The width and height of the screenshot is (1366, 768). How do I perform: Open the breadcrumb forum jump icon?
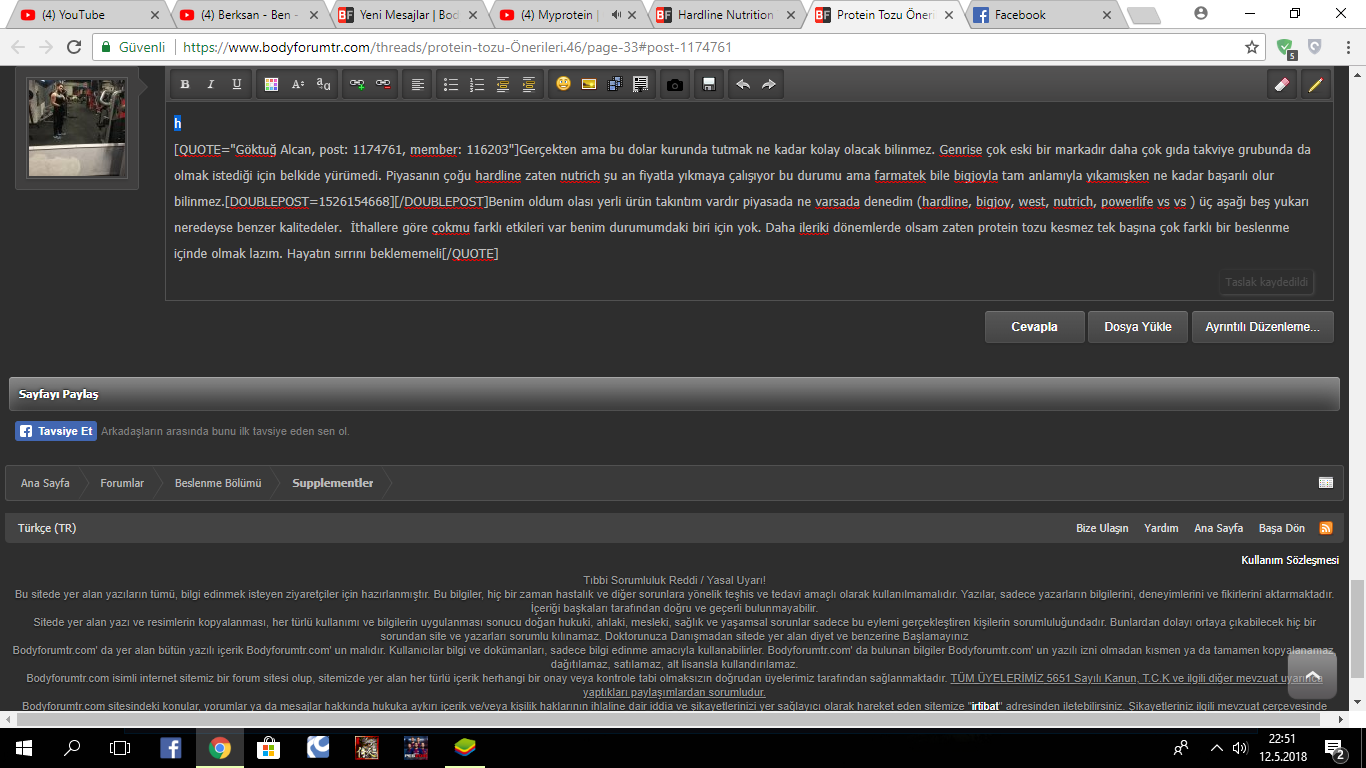tap(1326, 483)
